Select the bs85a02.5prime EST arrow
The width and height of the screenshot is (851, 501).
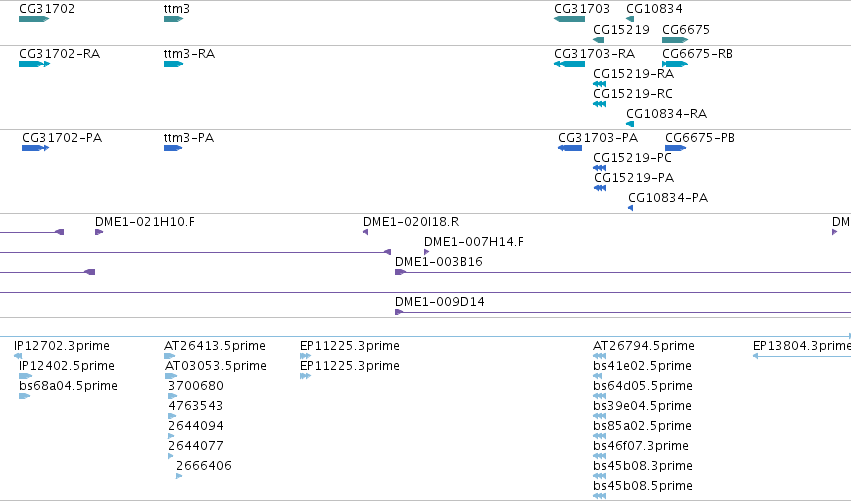tap(600, 436)
